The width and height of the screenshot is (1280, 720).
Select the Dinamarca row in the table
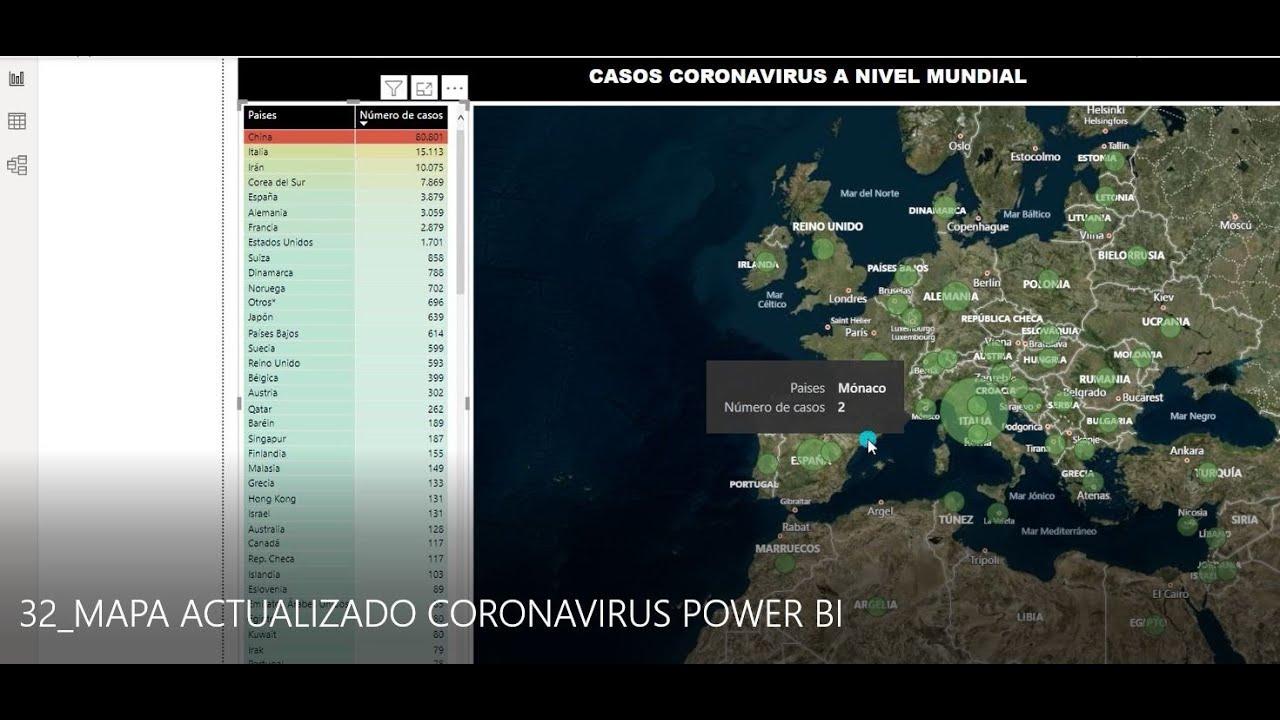(x=346, y=273)
